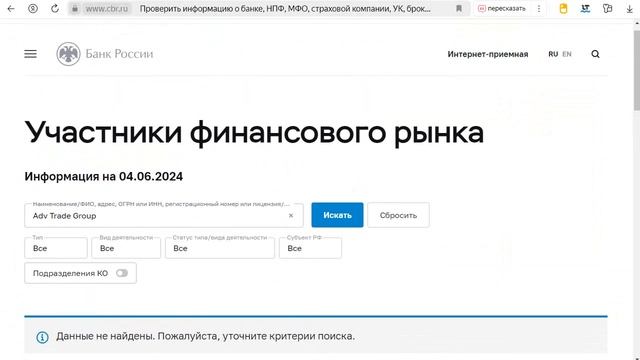Open the three-dot menu in the address bar
Screen dimensions: 640x360
pyautogui.click(x=539, y=9)
